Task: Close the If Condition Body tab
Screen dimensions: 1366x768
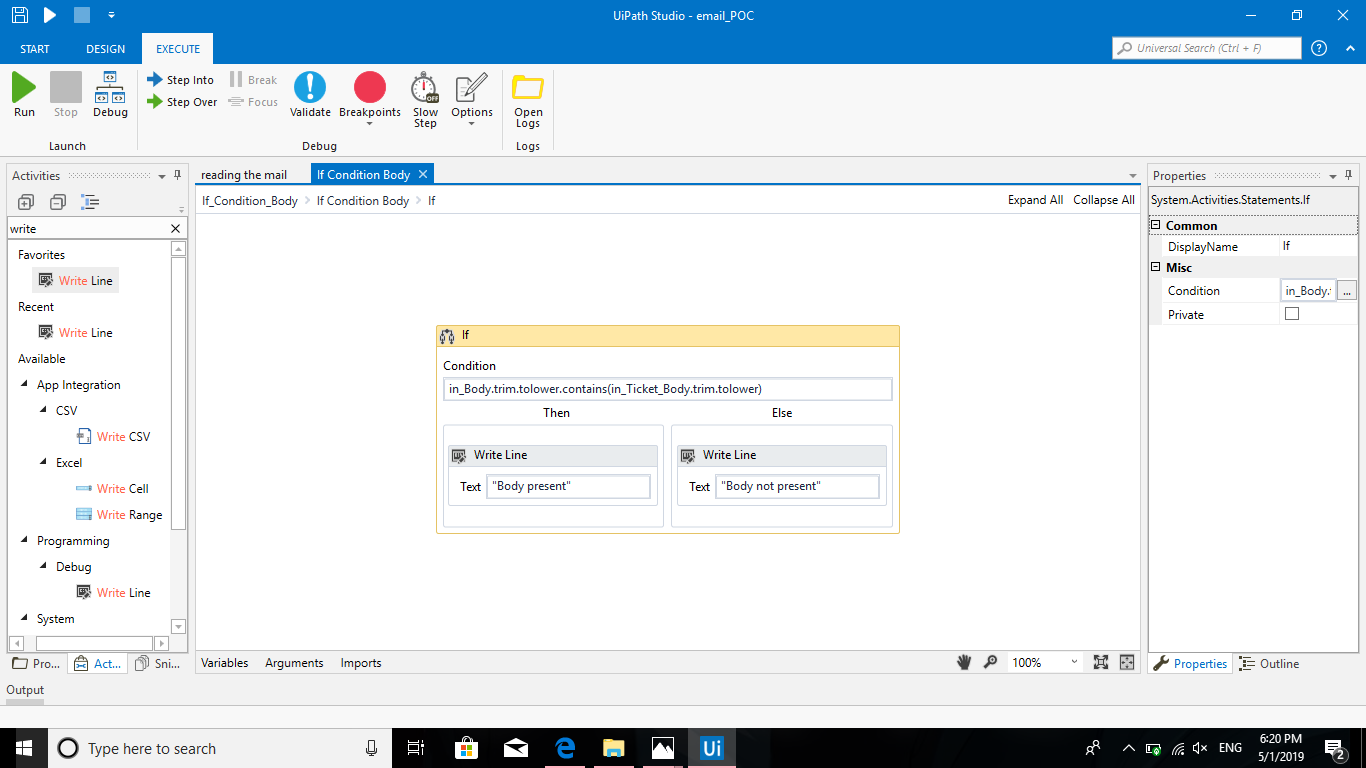Action: [423, 174]
